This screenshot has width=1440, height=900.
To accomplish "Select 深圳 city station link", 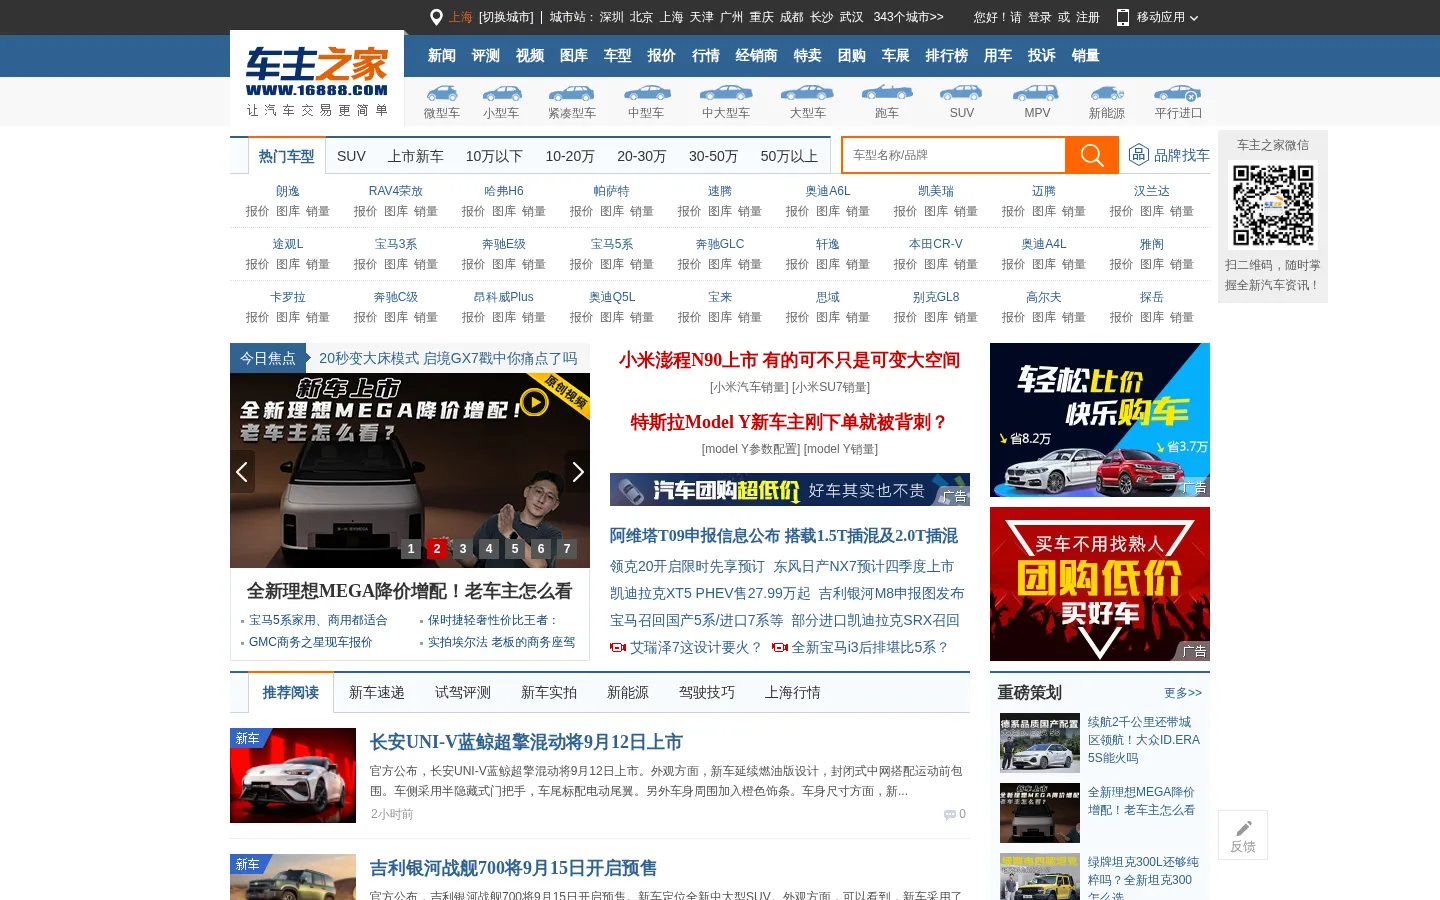I will coord(612,17).
